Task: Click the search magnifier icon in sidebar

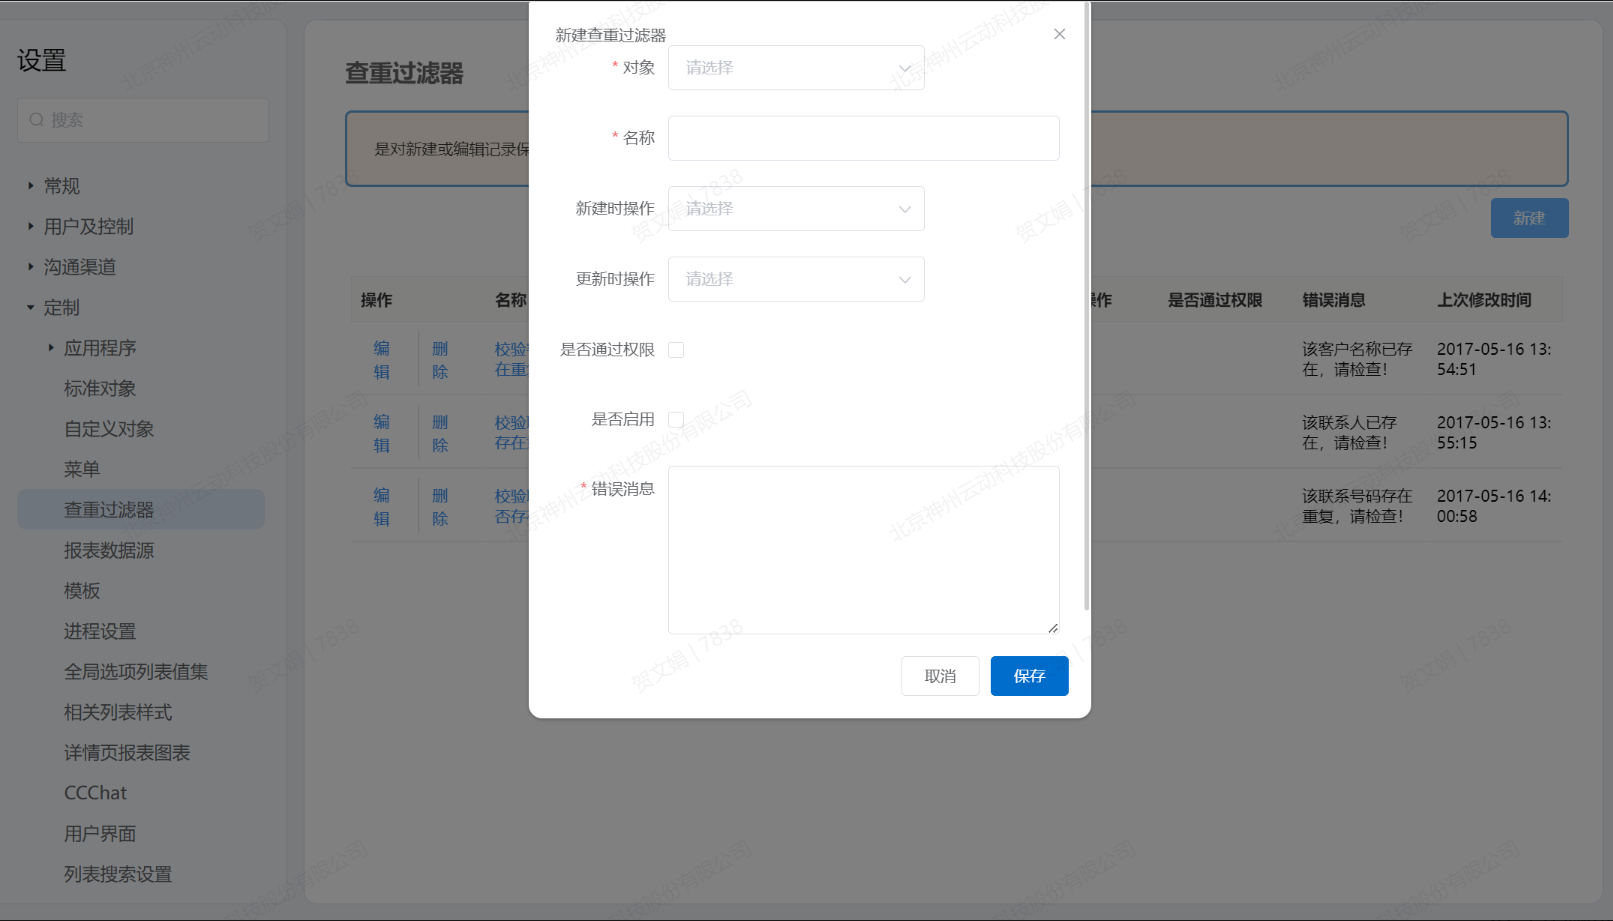Action: coord(37,120)
